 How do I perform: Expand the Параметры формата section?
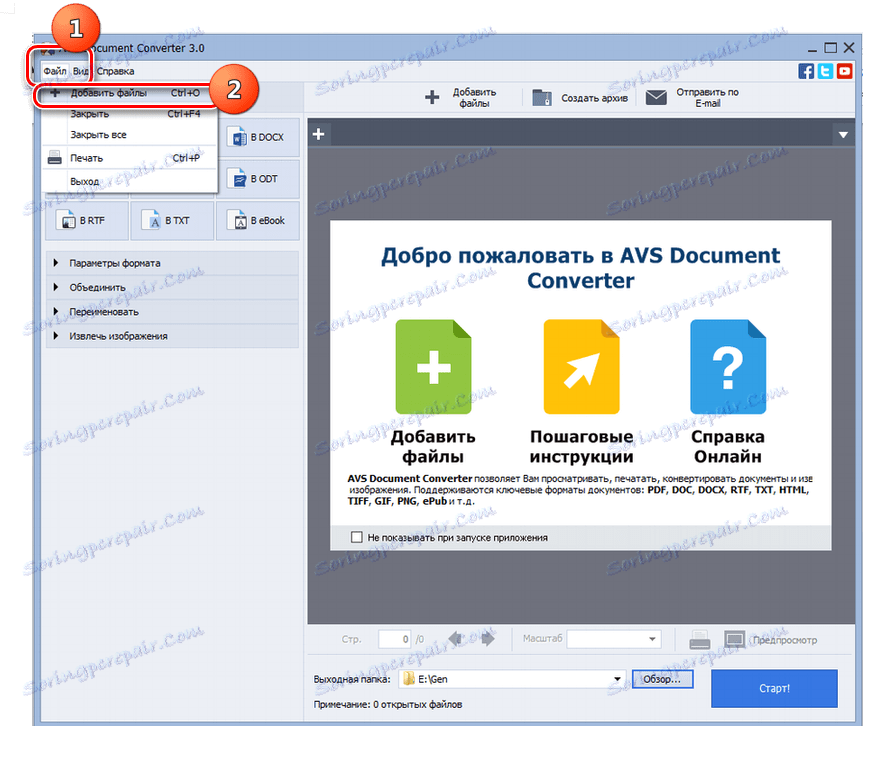click(172, 263)
